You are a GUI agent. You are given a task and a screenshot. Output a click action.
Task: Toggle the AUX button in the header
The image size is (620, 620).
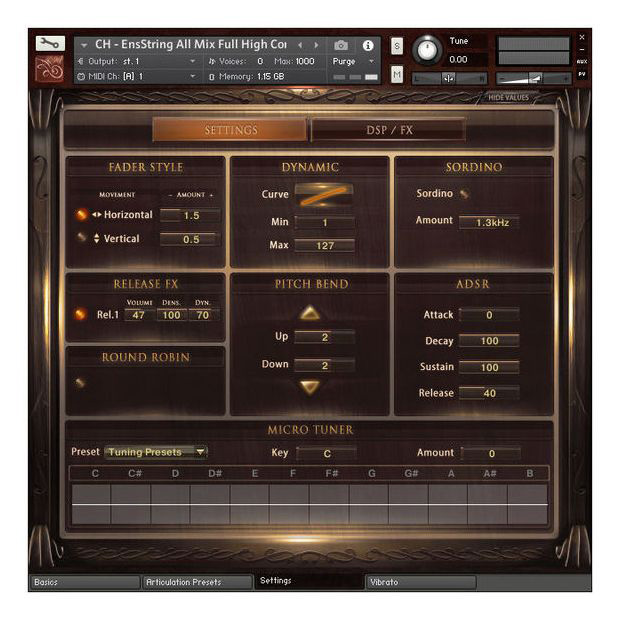pyautogui.click(x=582, y=62)
